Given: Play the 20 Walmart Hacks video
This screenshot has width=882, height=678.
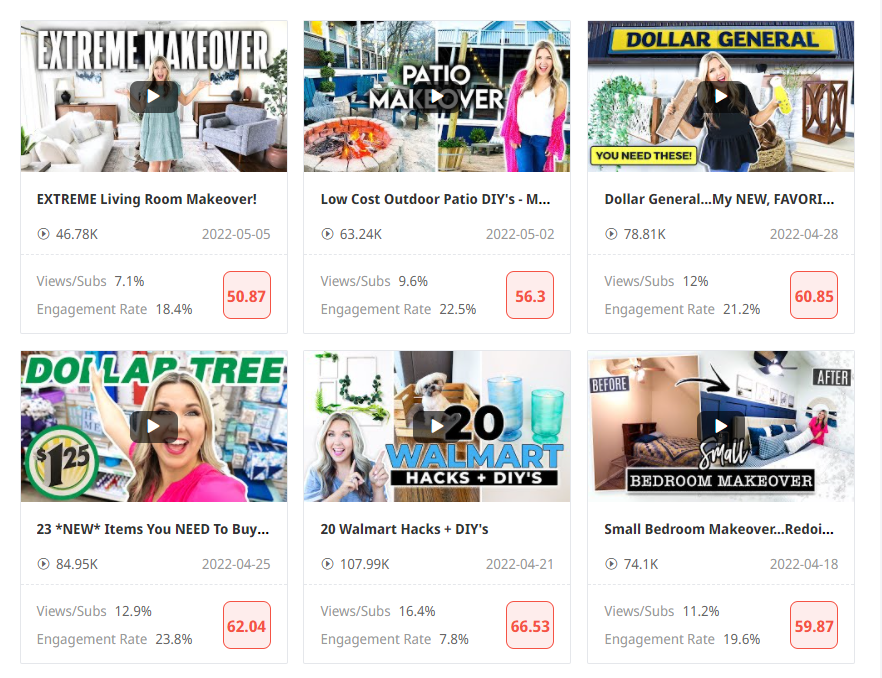Looking at the screenshot, I should coord(437,426).
